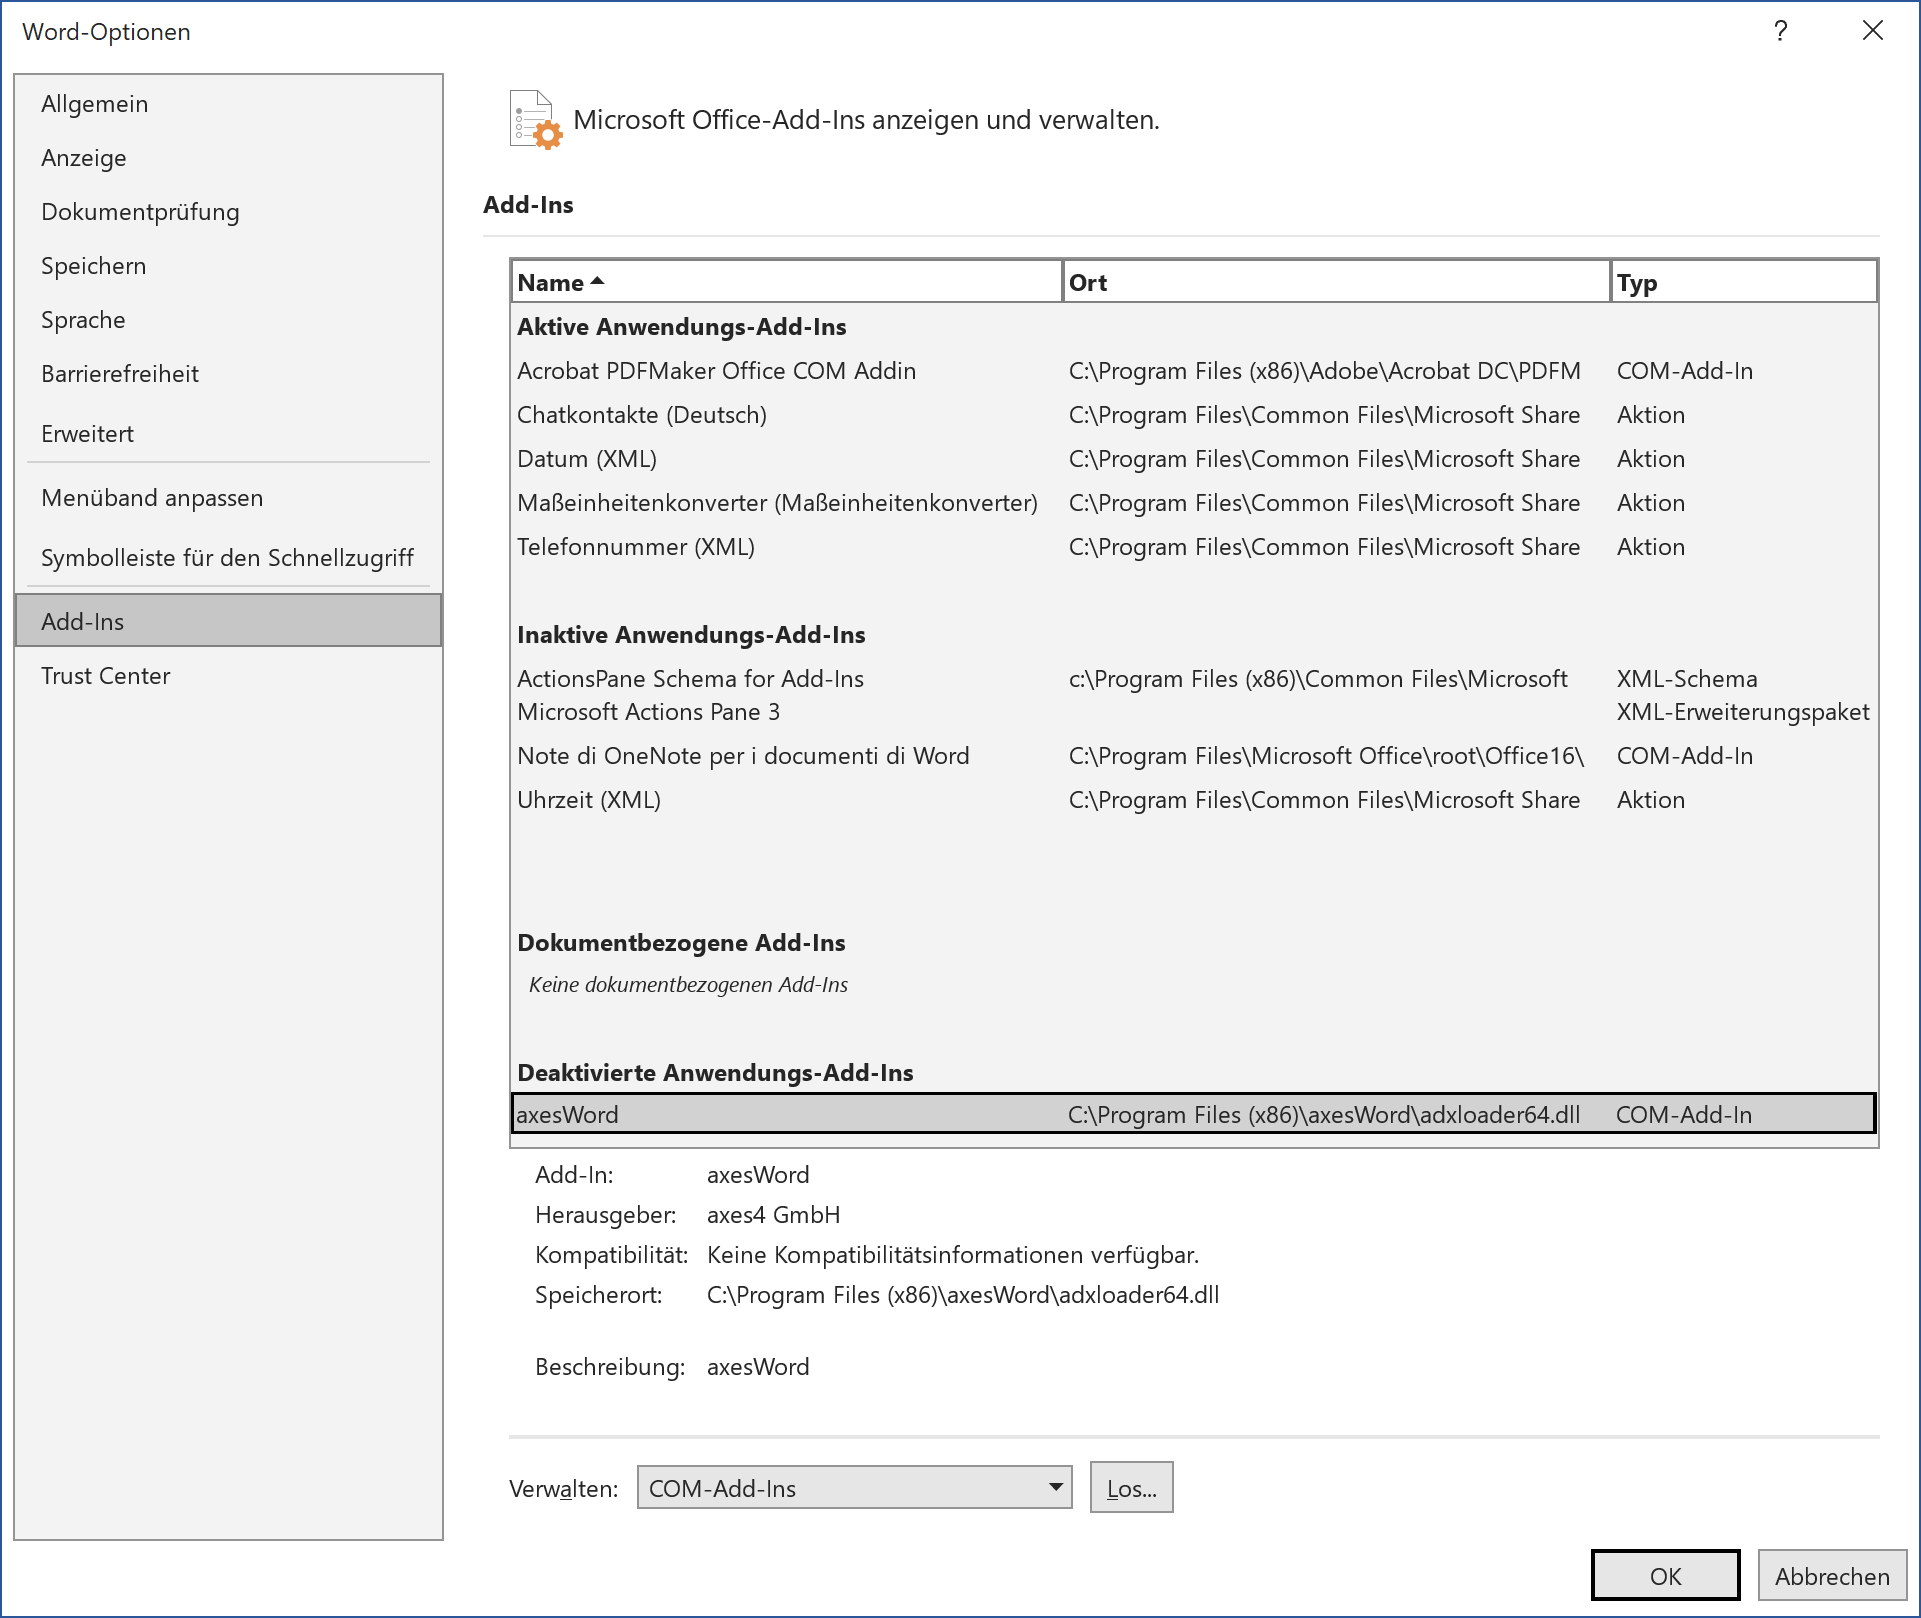Click the Aktive Anwendungs-Add-Ins heading
The height and width of the screenshot is (1618, 1921).
[x=681, y=327]
